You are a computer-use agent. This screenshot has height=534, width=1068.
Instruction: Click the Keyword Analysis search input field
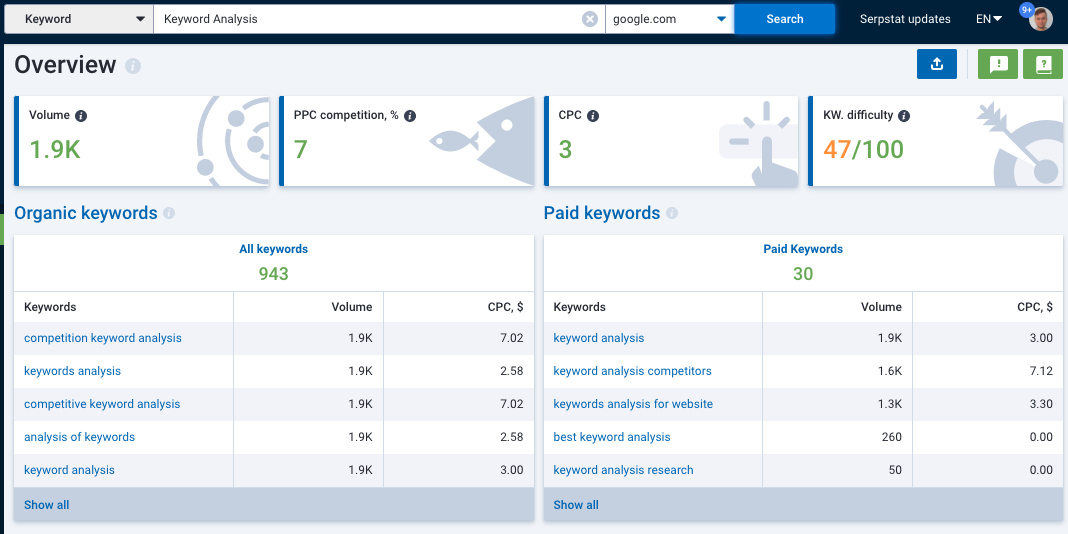370,19
